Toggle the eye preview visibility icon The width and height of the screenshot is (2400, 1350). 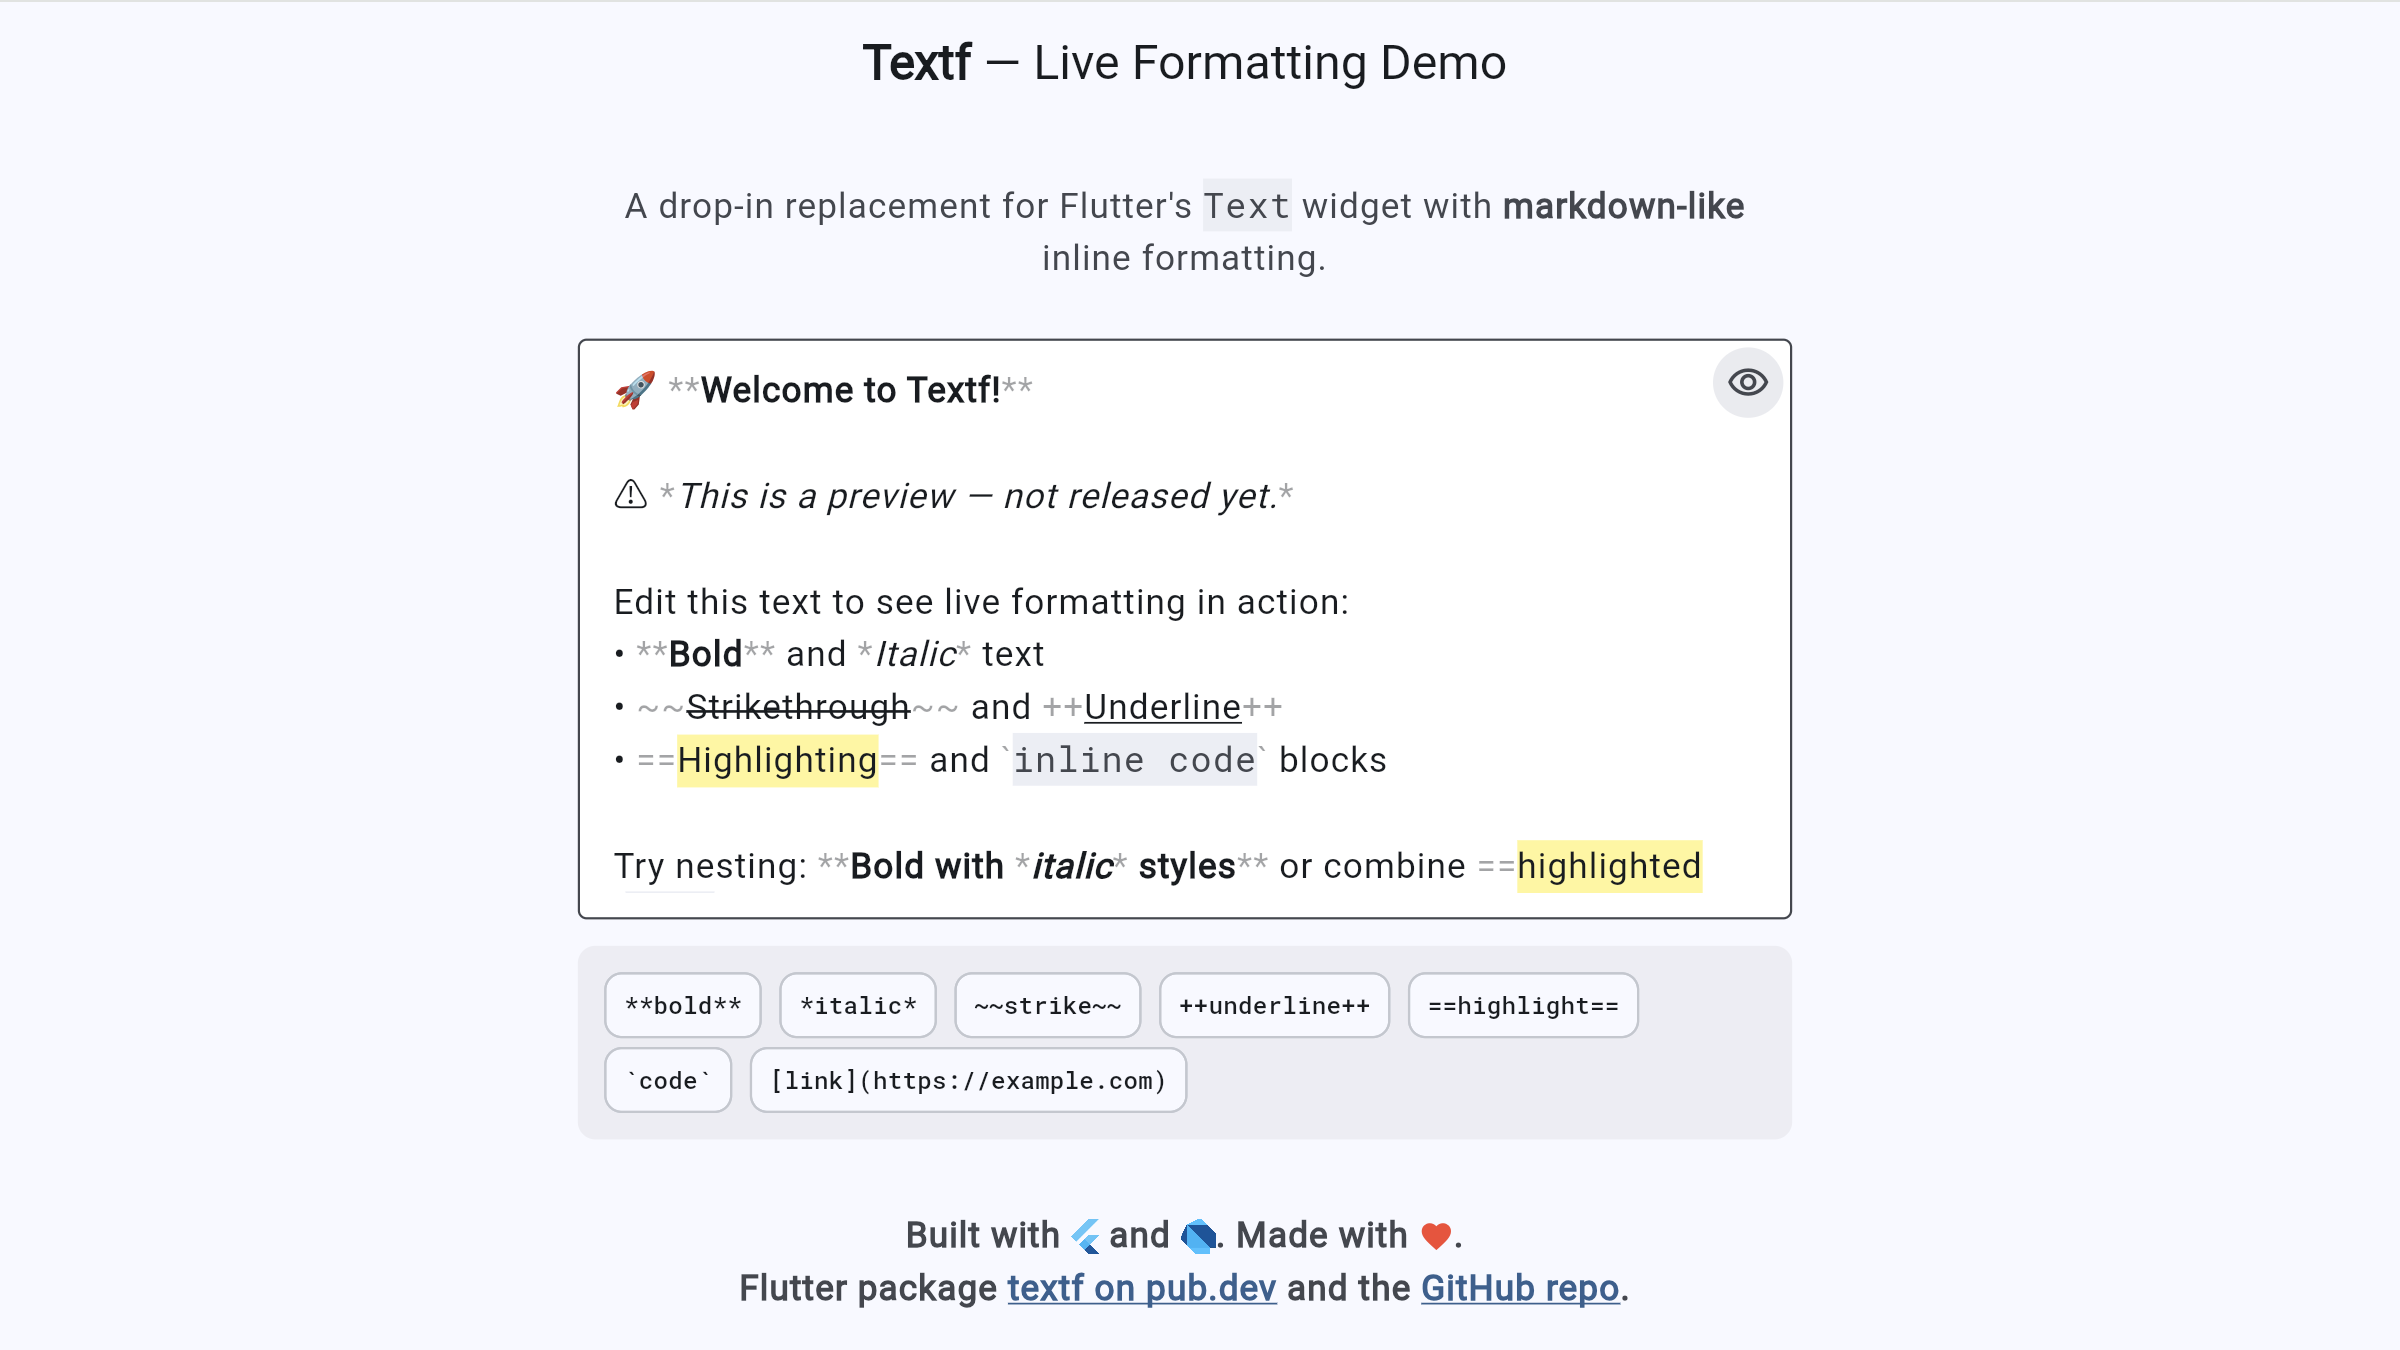[1747, 383]
